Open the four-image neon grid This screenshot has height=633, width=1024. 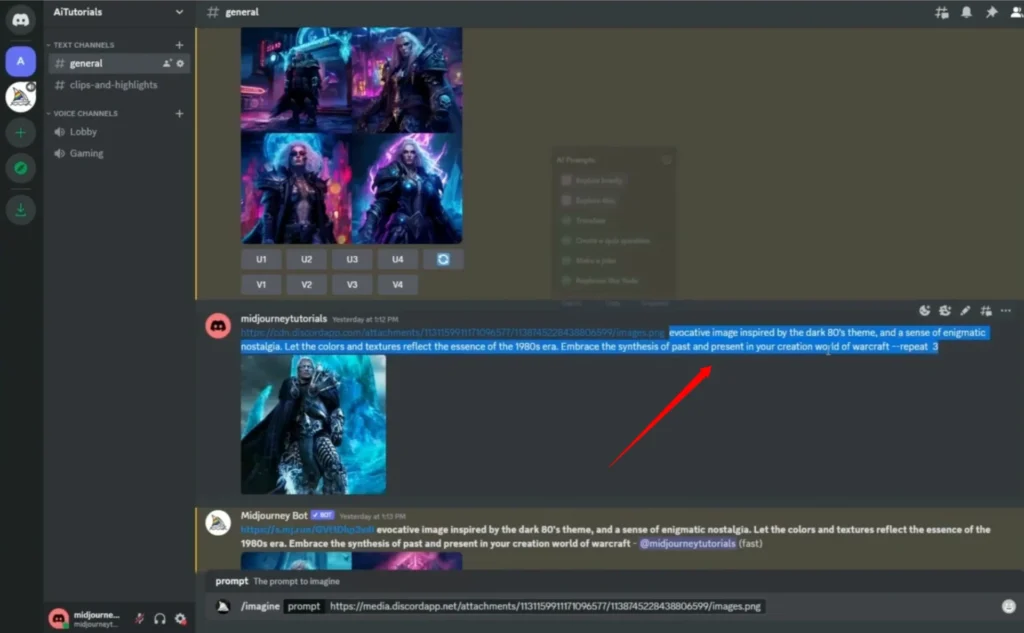pyautogui.click(x=351, y=135)
